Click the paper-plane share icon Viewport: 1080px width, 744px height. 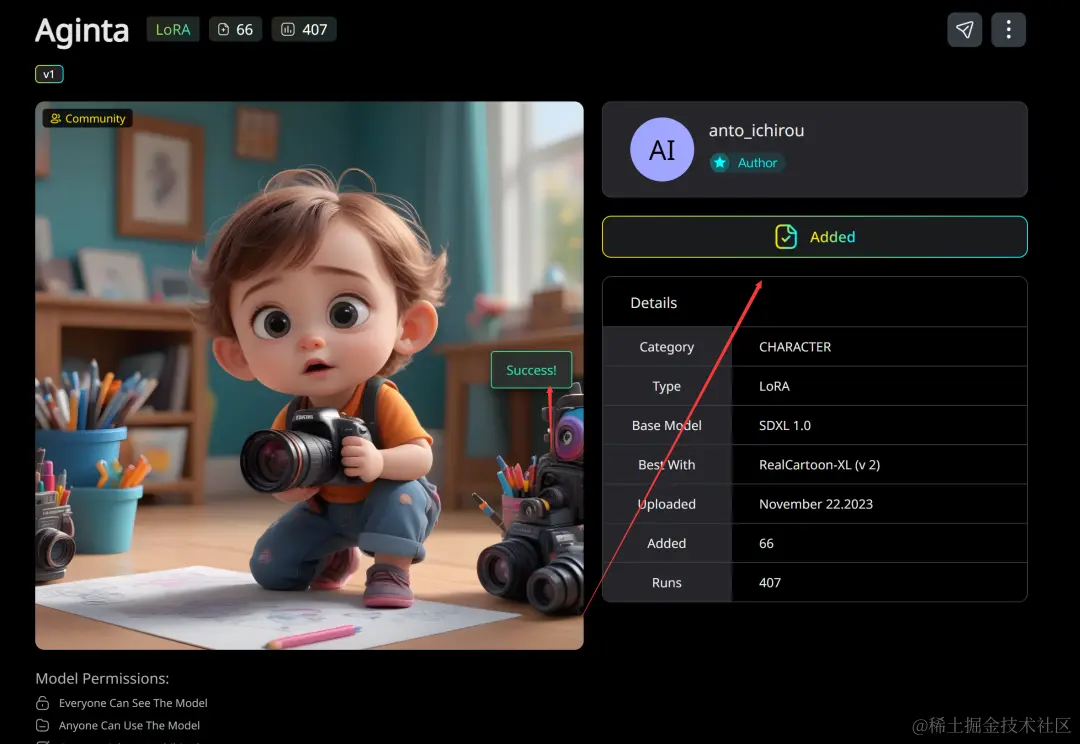964,30
